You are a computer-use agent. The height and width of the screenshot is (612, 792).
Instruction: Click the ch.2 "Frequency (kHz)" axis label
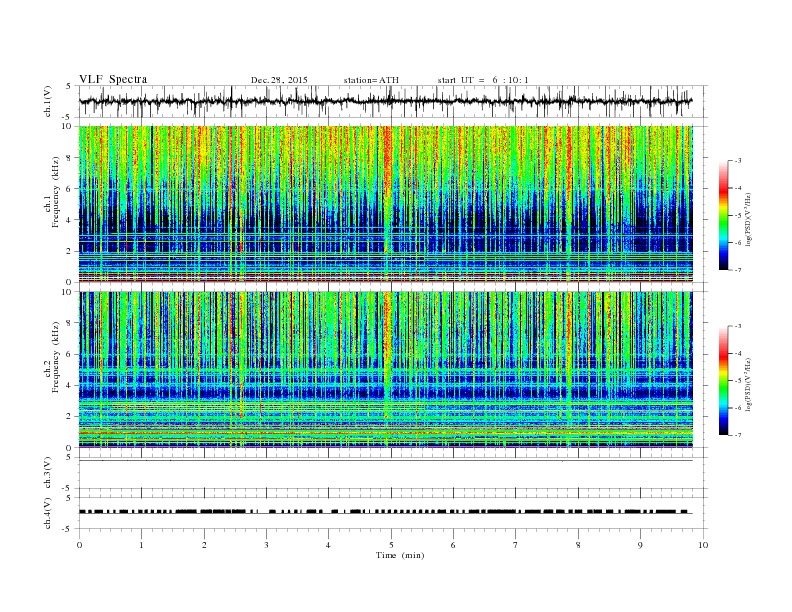(x=57, y=358)
